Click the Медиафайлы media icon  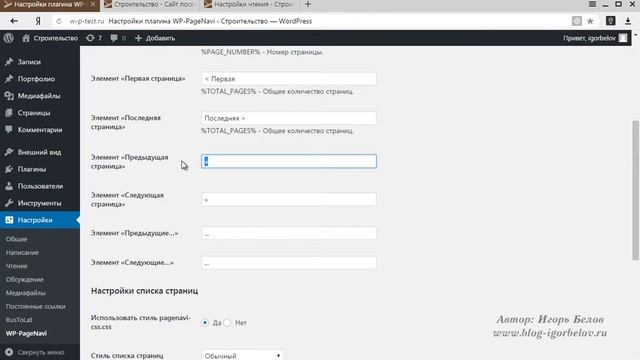point(9,96)
